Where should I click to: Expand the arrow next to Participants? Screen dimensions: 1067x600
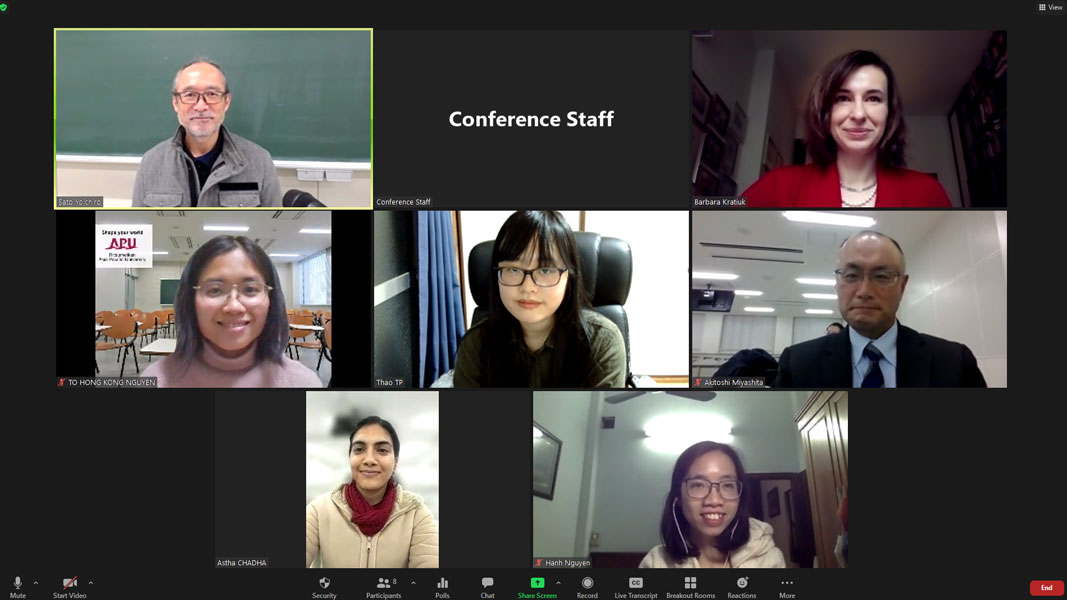tap(413, 583)
